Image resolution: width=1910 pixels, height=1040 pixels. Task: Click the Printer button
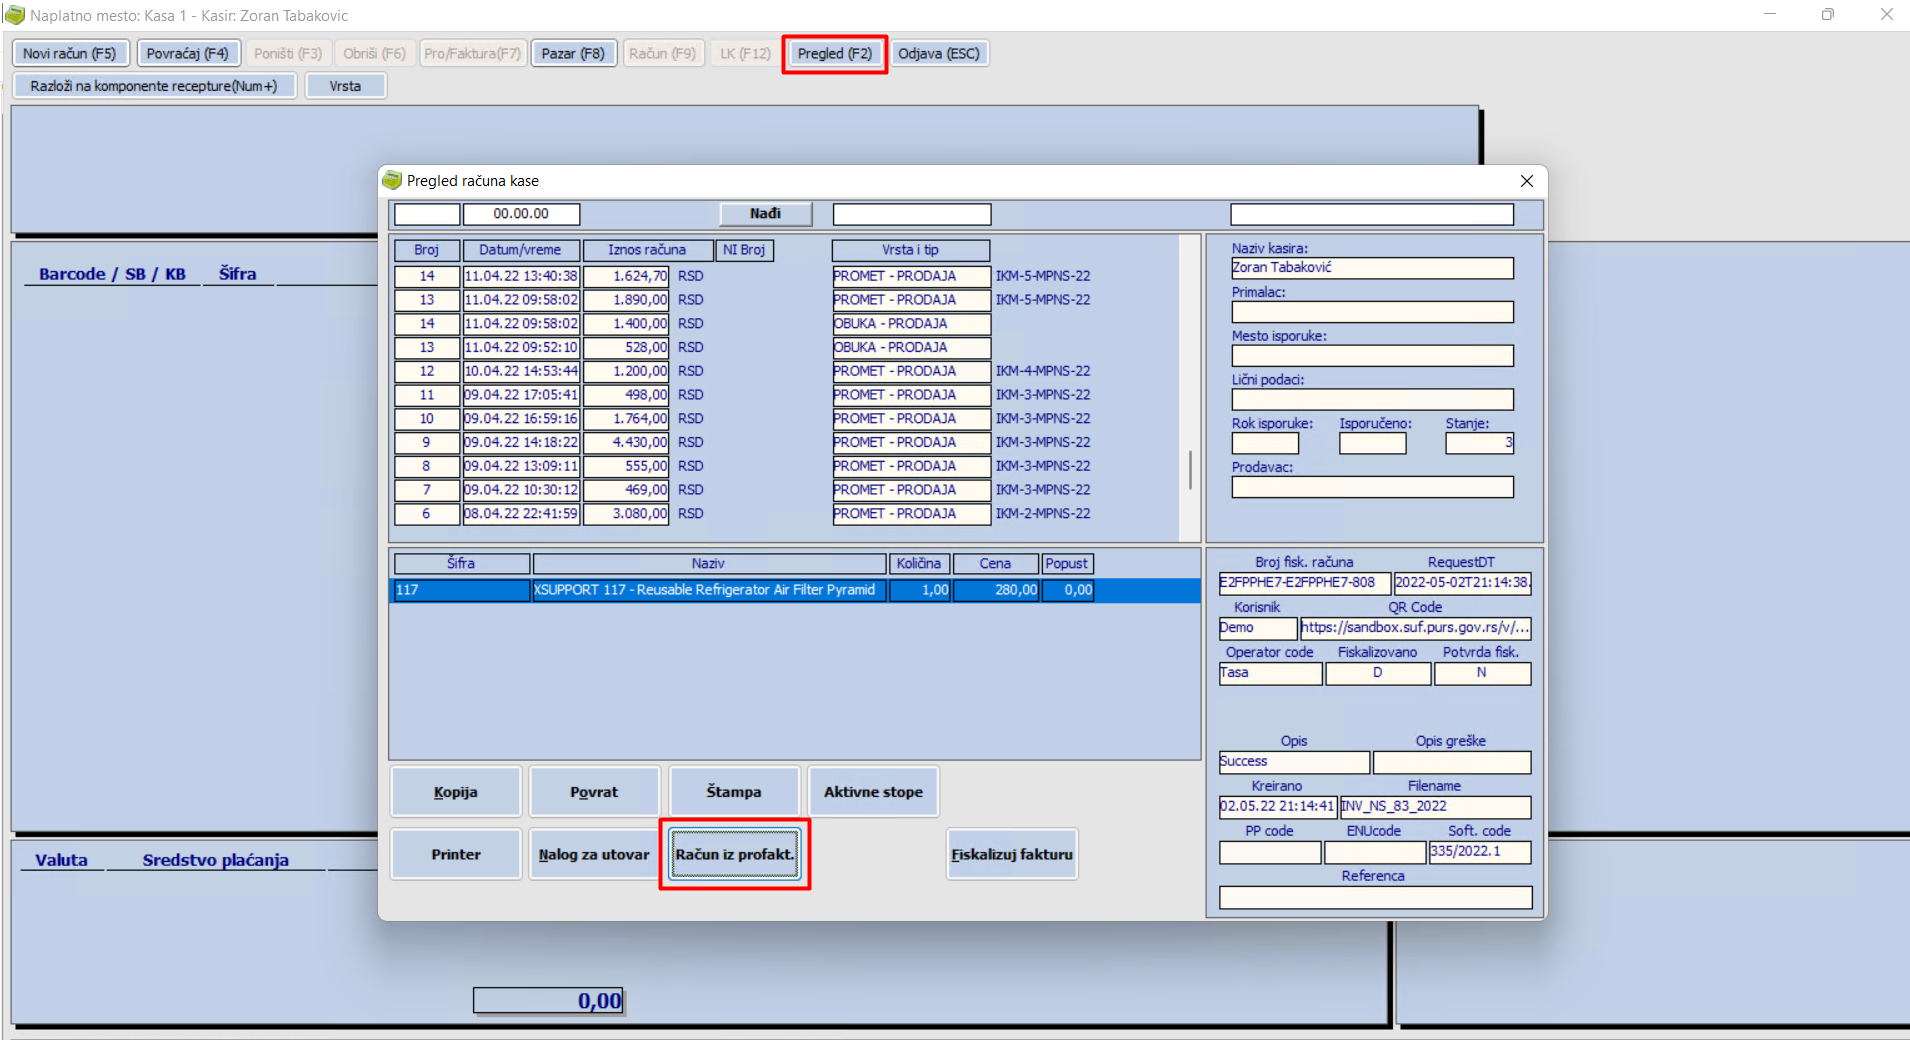[x=456, y=854]
